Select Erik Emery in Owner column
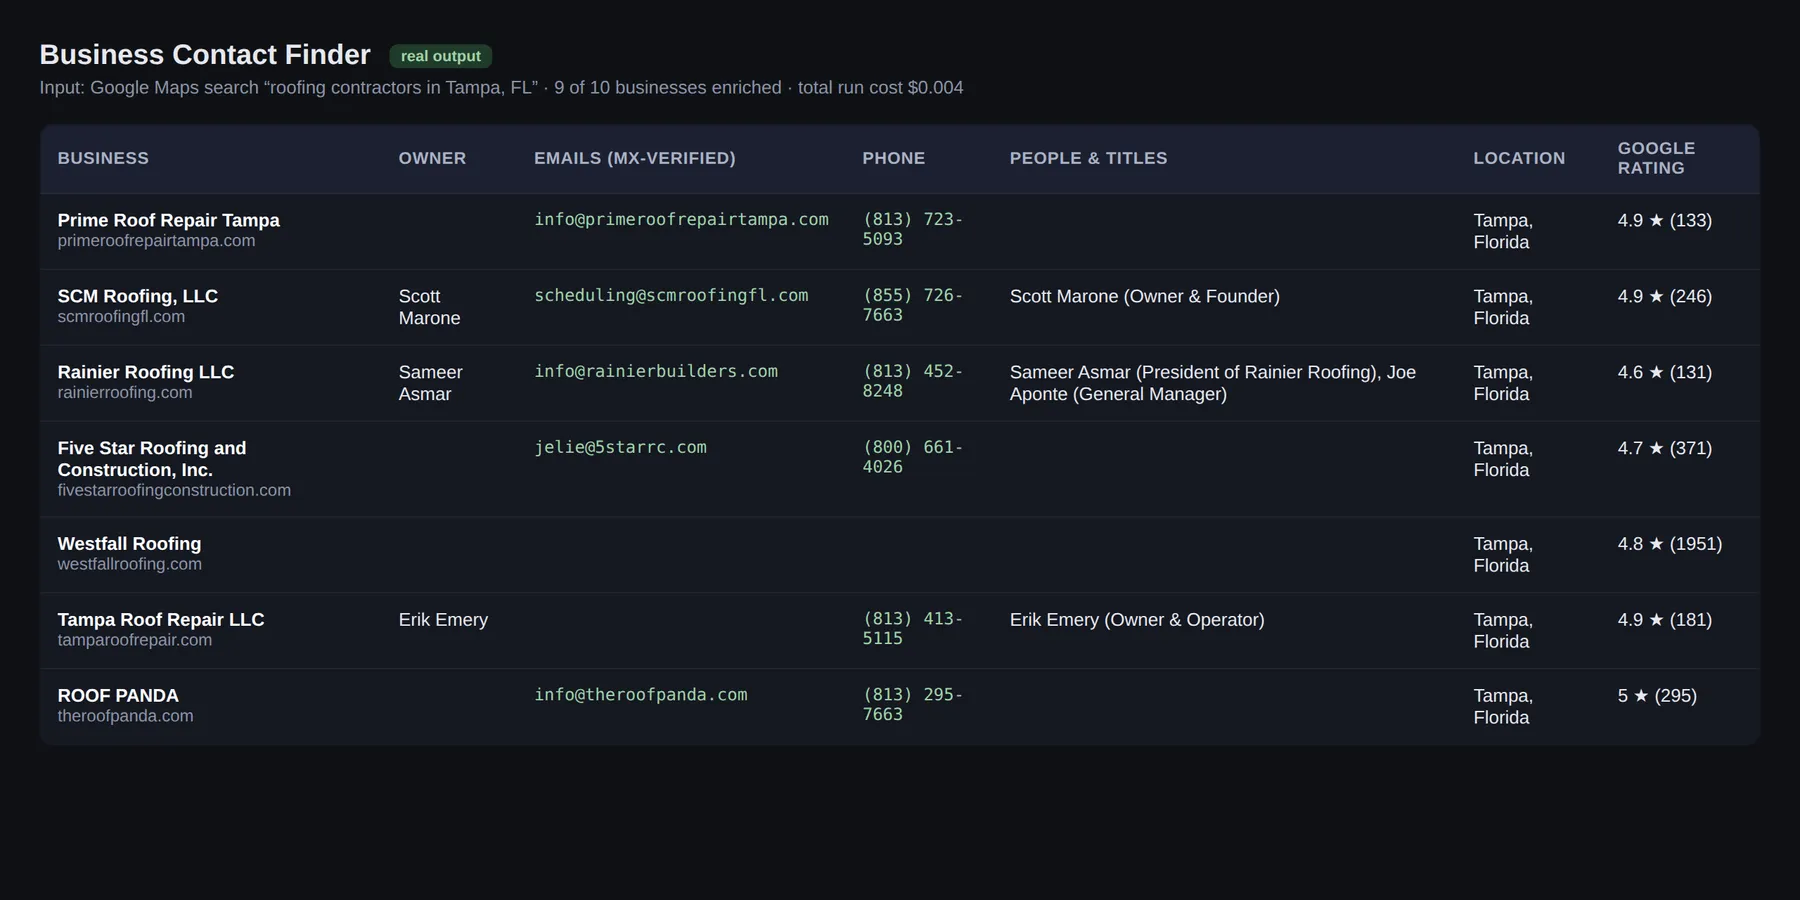 coord(443,620)
